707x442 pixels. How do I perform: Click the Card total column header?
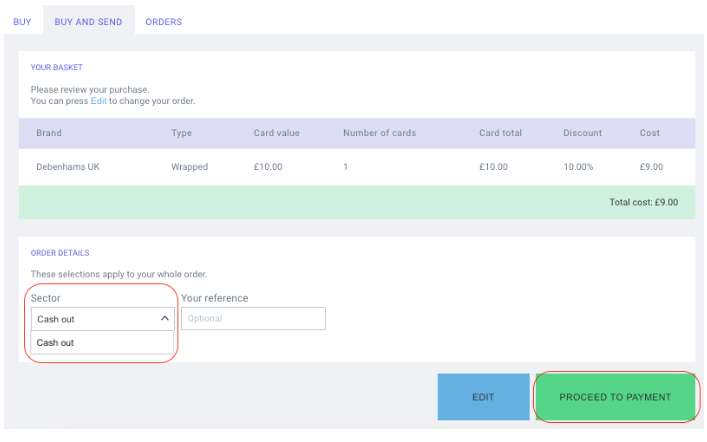(500, 133)
